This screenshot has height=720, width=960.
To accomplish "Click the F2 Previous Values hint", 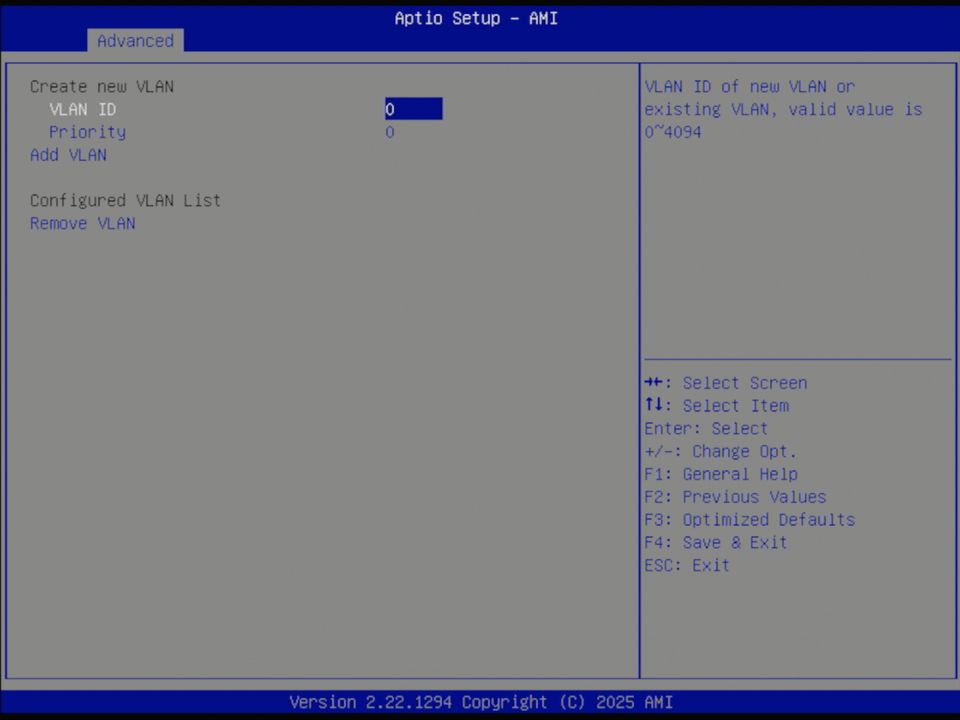I will 735,496.
